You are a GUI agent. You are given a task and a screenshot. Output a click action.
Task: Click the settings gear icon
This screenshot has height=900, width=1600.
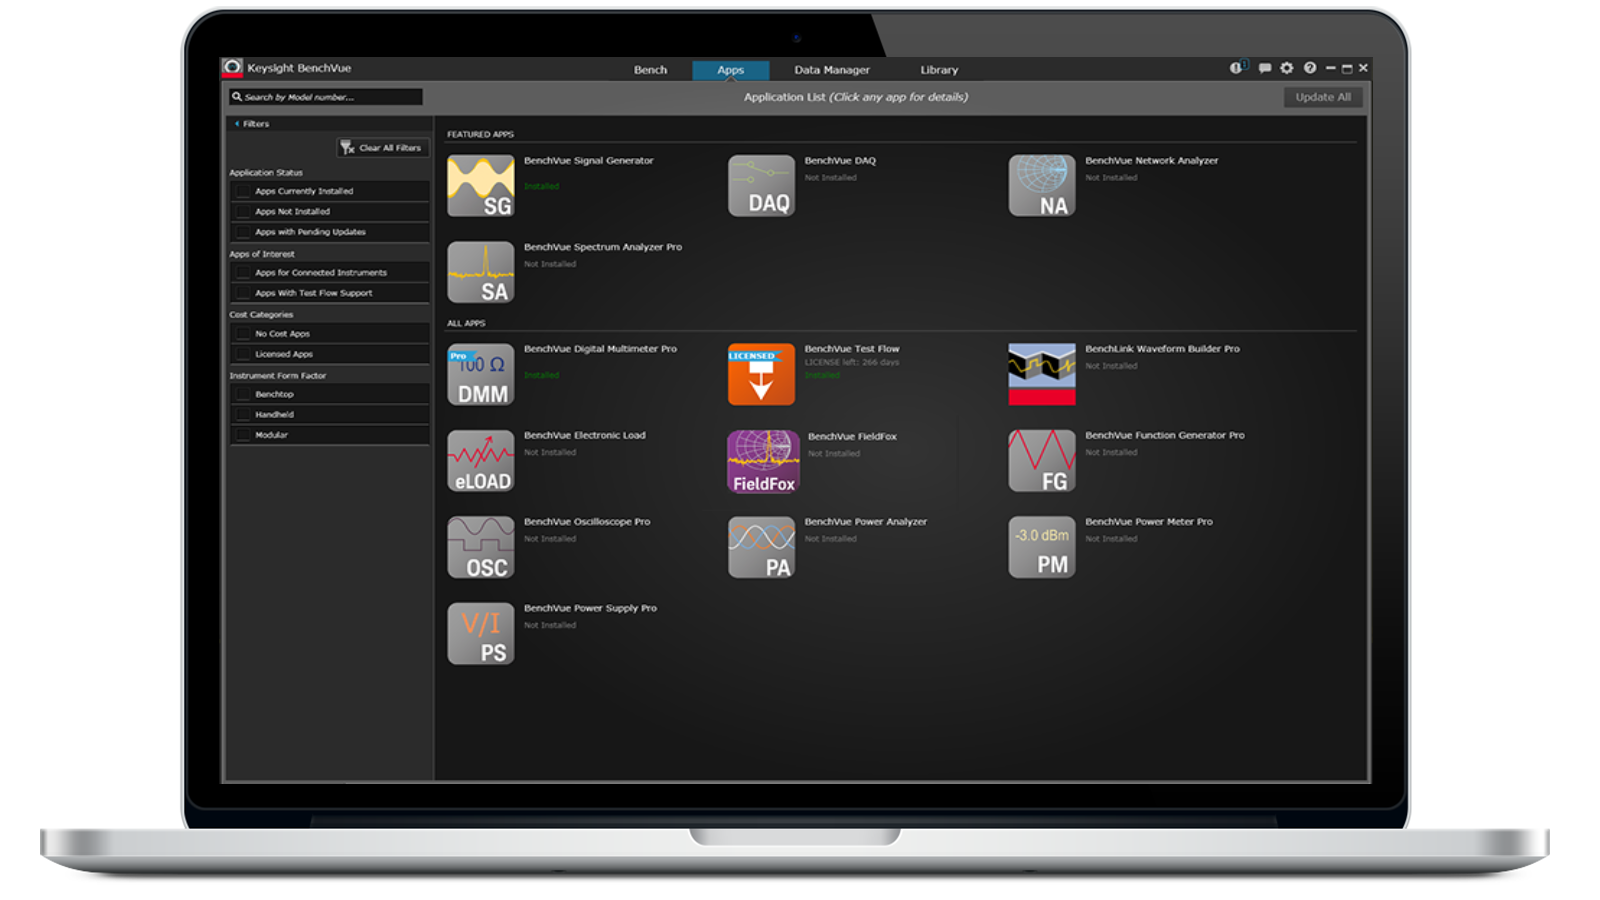pos(1287,68)
